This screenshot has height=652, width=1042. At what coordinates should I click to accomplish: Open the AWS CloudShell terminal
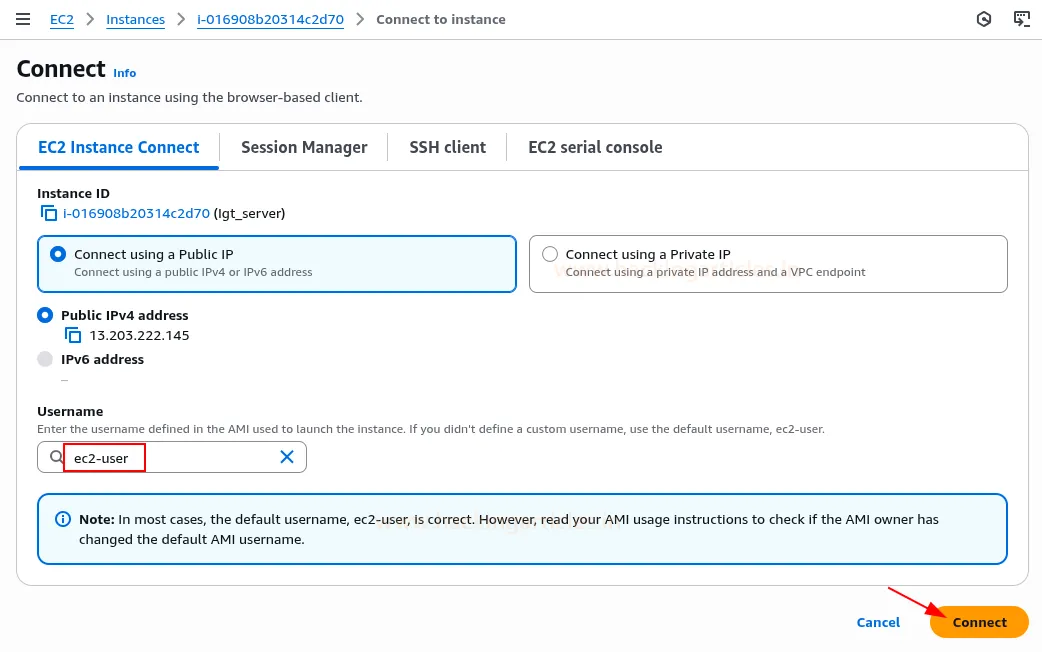1021,18
